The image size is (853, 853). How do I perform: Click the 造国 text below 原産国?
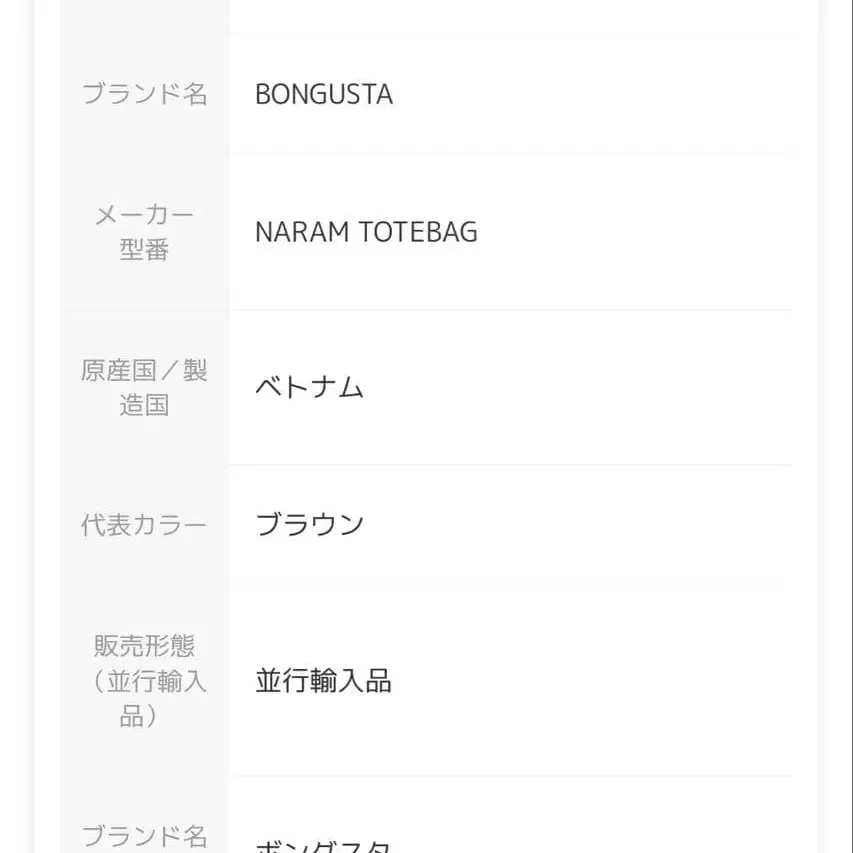pyautogui.click(x=144, y=405)
